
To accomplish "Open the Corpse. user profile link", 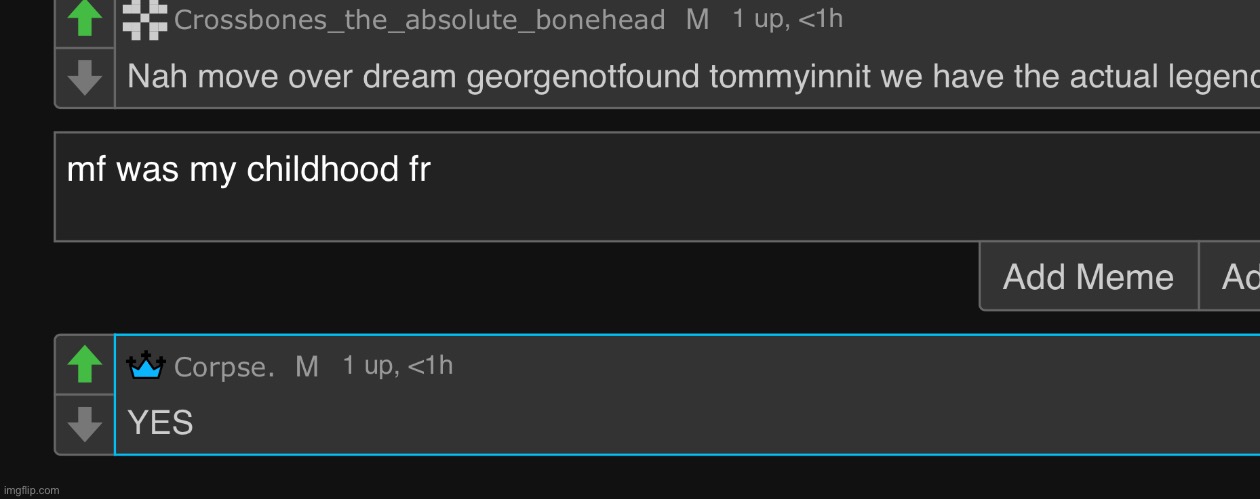I will (x=224, y=367).
